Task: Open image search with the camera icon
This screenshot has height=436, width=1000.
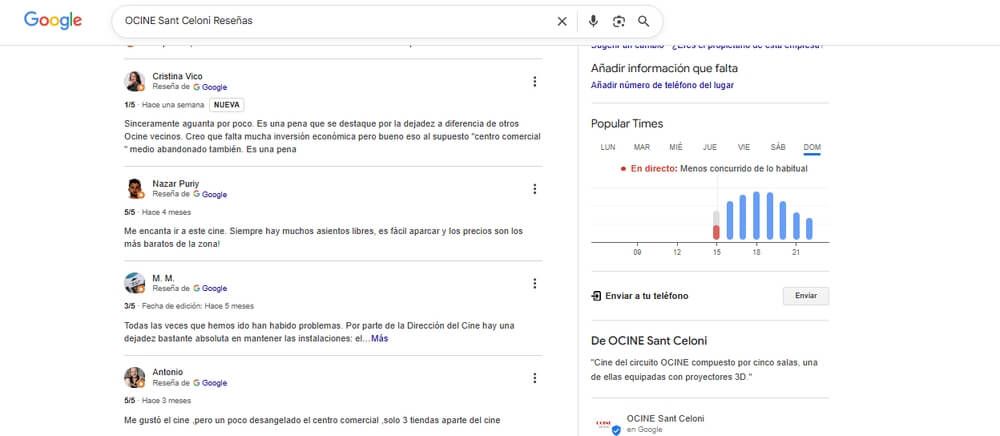Action: (x=619, y=22)
